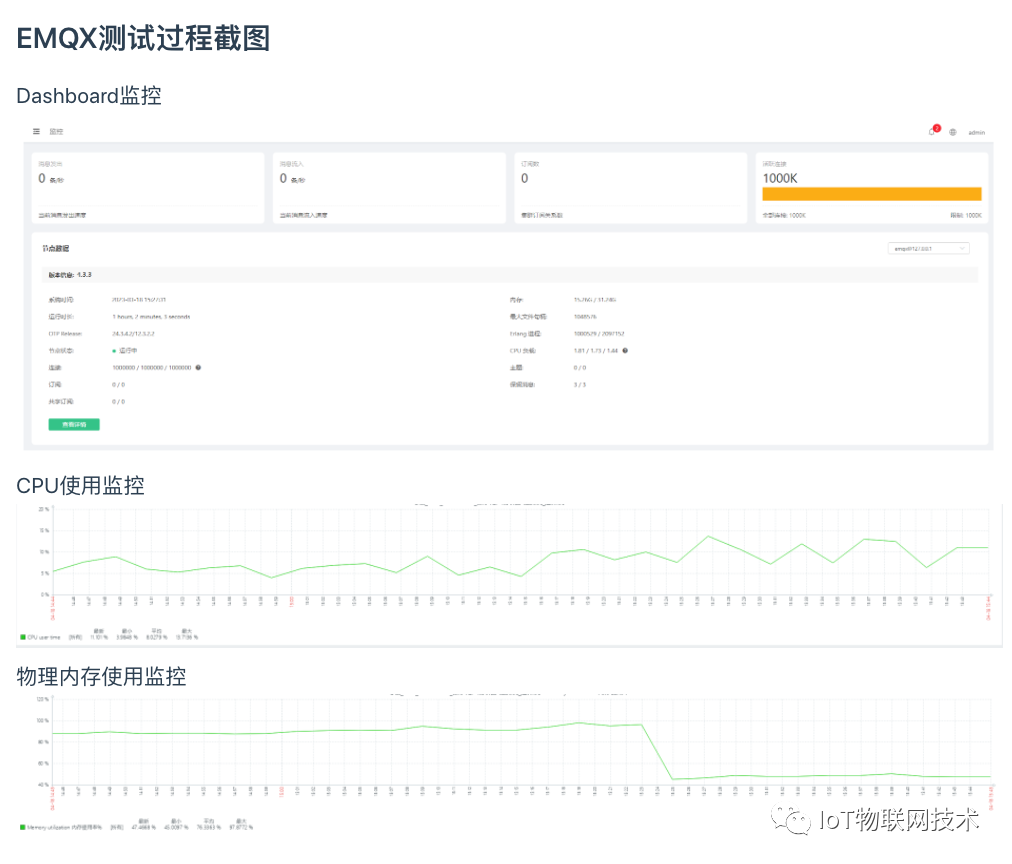Click the green Memory utilization legend square
The image size is (1012, 864).
tap(23, 827)
